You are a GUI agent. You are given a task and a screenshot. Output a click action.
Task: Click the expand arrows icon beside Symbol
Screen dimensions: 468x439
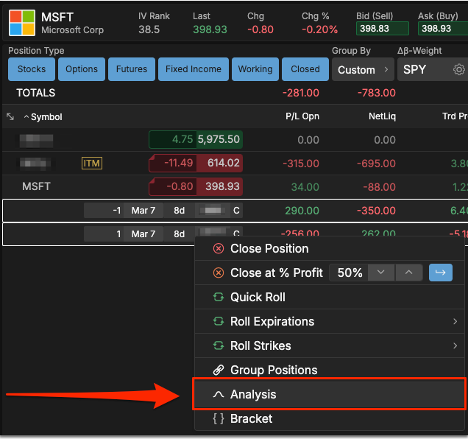click(x=11, y=117)
